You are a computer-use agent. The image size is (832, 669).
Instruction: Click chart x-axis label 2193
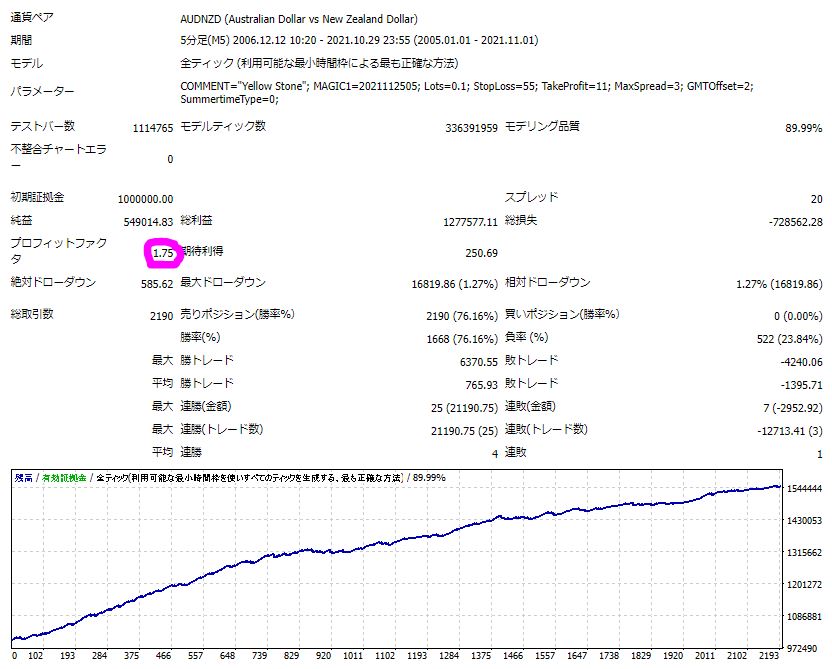769,656
